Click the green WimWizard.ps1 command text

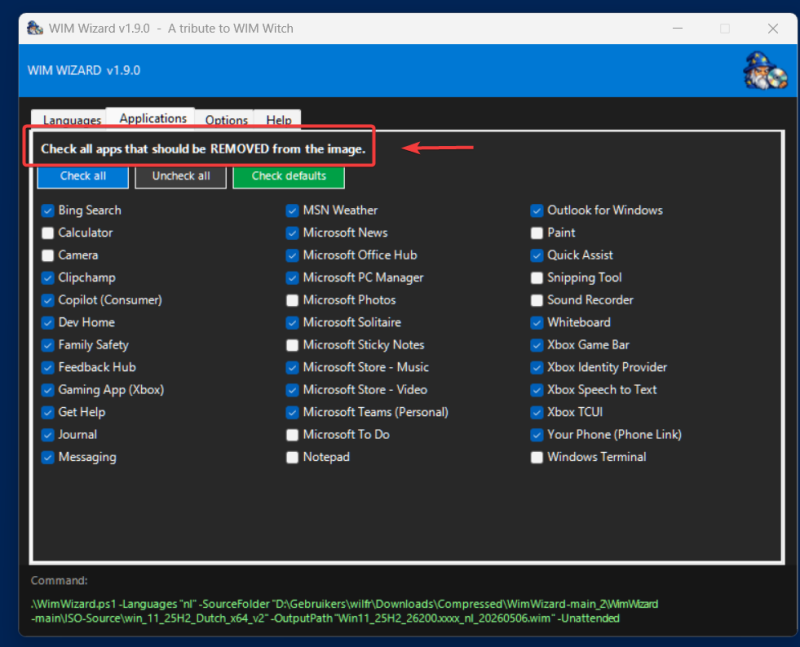click(x=344, y=611)
